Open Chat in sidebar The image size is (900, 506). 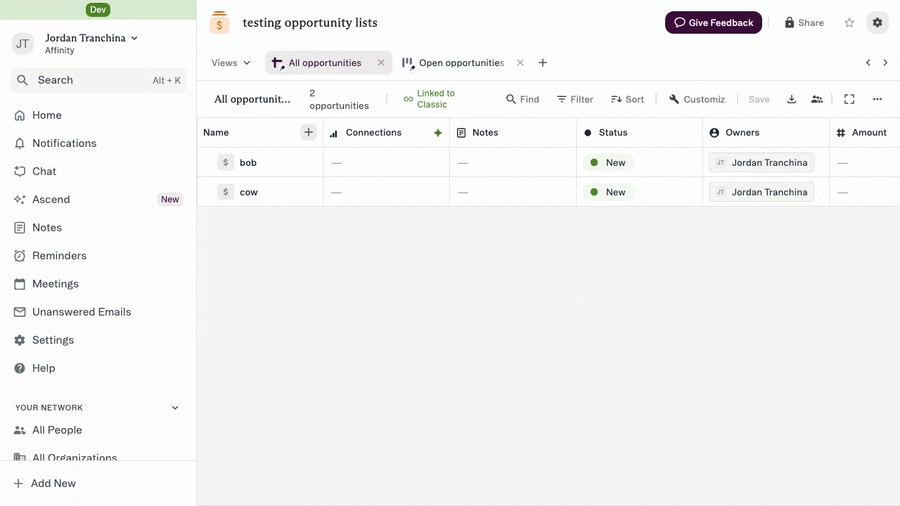[36, 172]
